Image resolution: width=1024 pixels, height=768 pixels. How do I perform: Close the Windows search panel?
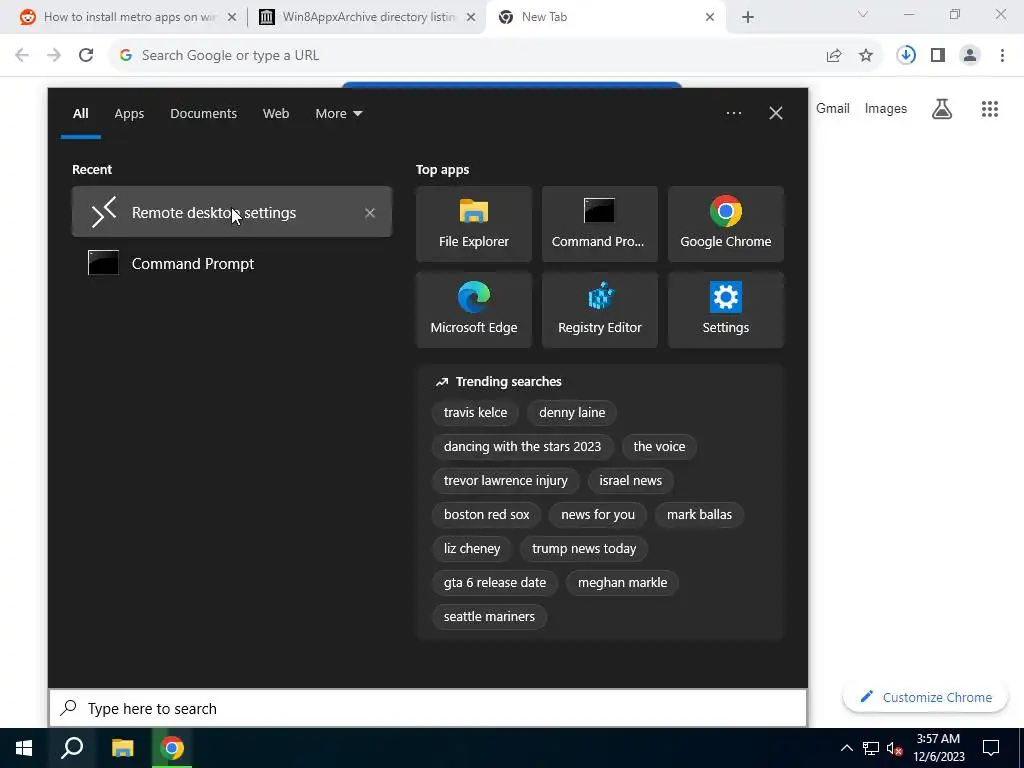(776, 113)
